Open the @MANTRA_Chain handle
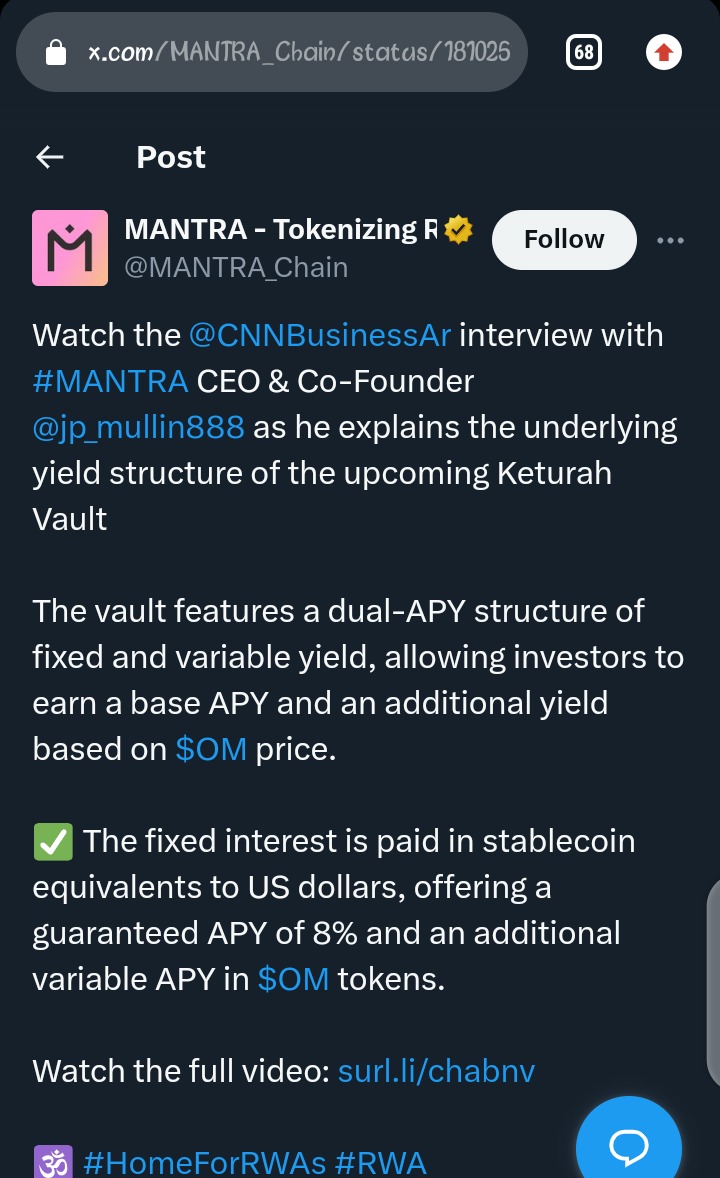Viewport: 720px width, 1178px height. coord(236,268)
